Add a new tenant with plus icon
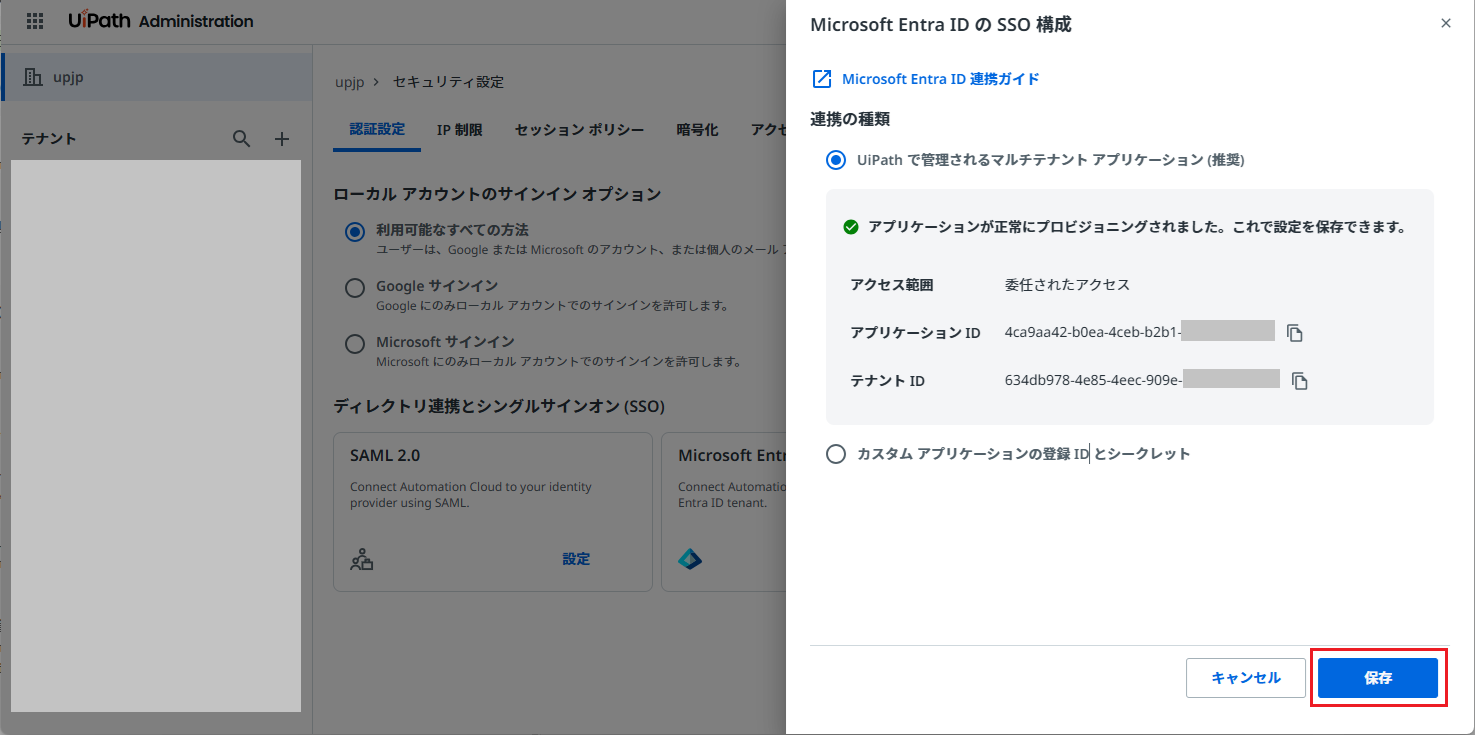The height and width of the screenshot is (735, 1475). tap(282, 139)
